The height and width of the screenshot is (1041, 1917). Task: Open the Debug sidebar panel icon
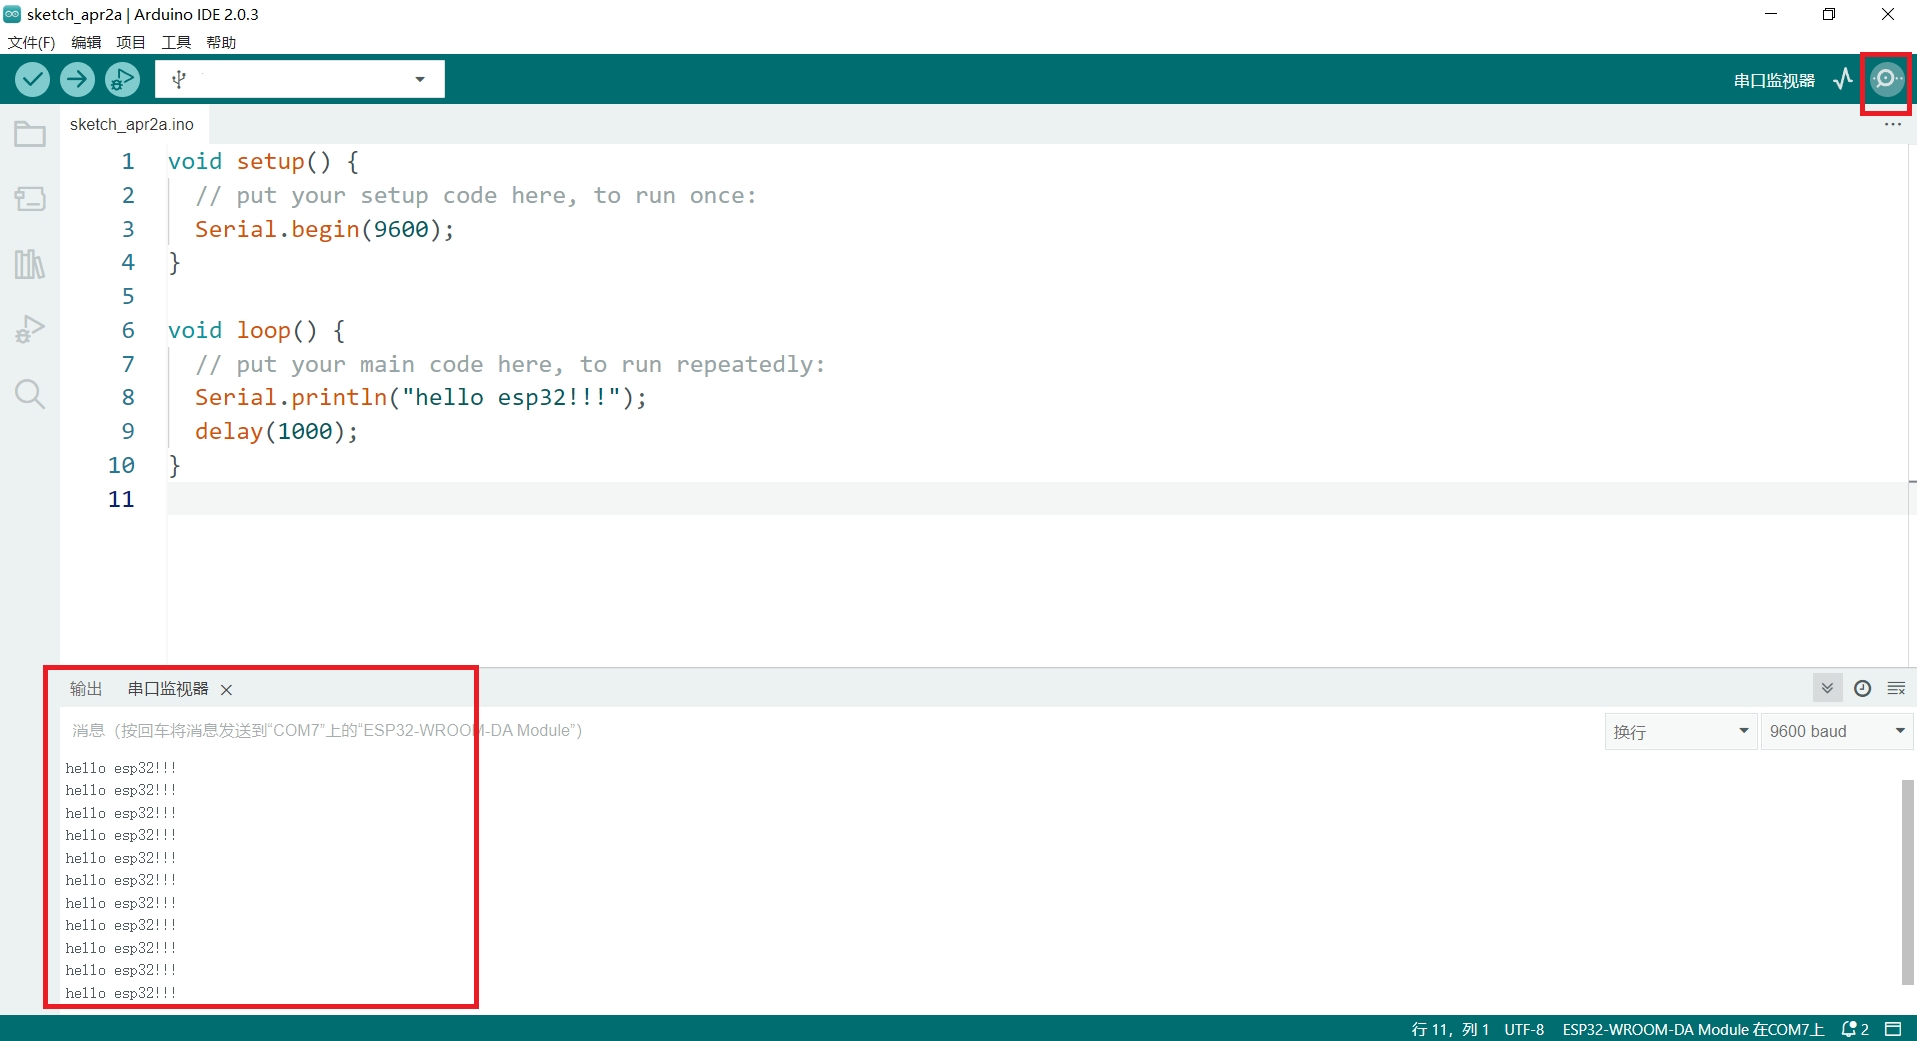tap(29, 329)
